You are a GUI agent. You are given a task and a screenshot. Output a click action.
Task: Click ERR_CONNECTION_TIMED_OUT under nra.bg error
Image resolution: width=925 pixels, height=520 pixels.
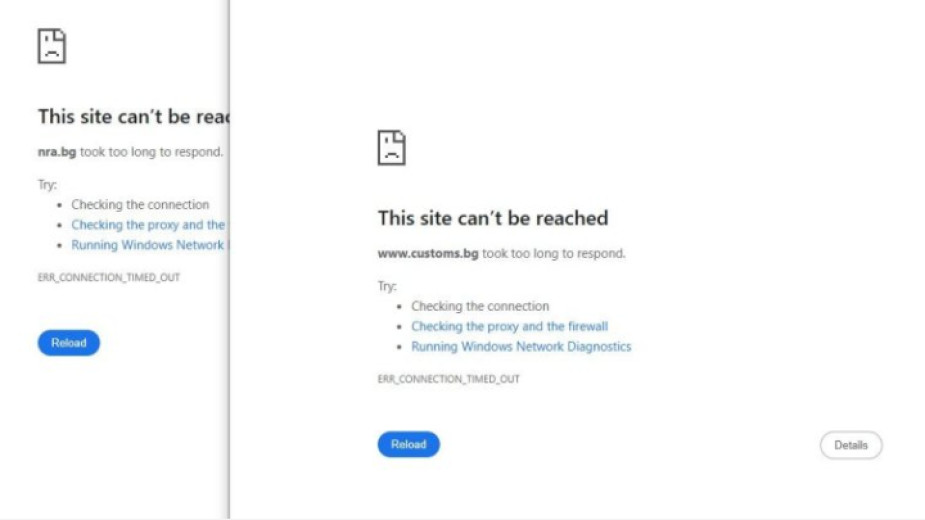109,277
